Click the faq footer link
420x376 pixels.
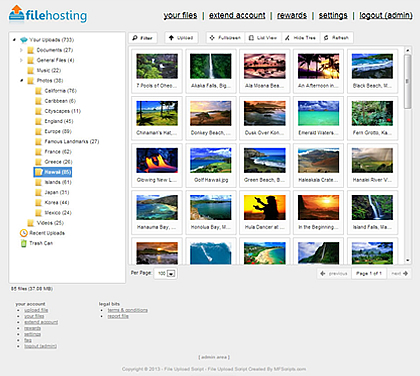[28, 340]
